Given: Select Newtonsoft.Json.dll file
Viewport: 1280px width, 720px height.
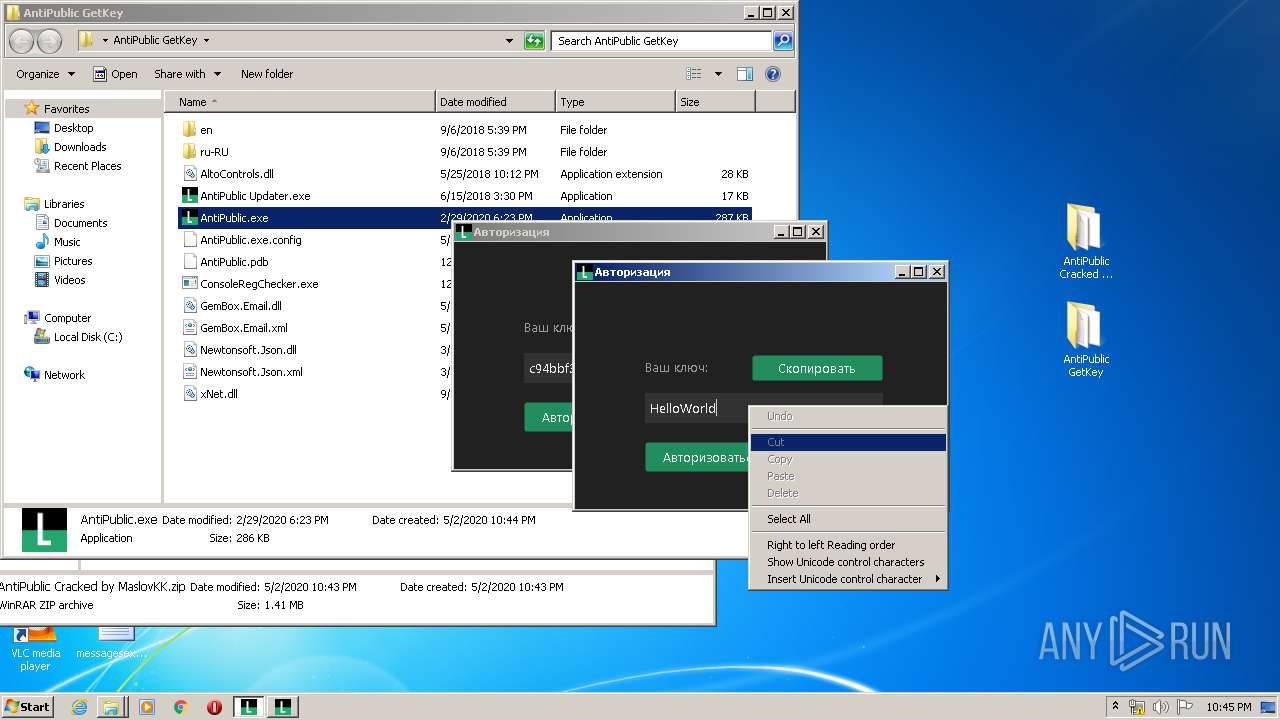Looking at the screenshot, I should pos(248,350).
